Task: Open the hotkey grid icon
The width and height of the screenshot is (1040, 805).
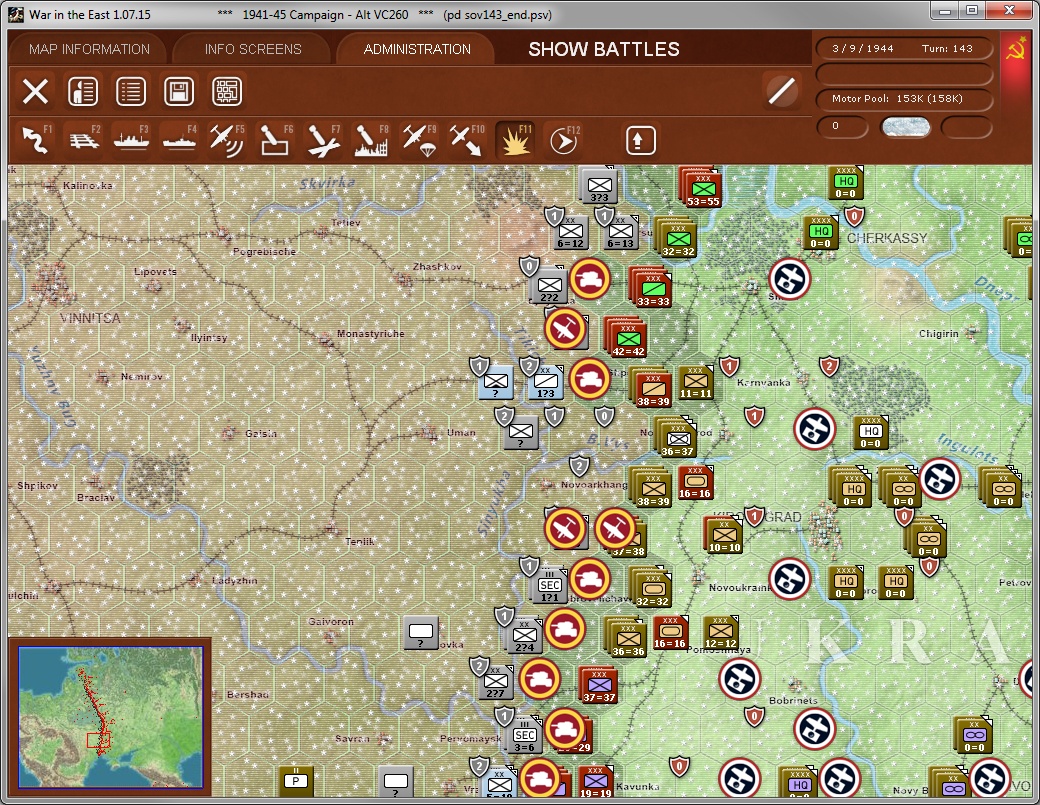Action: [227, 91]
